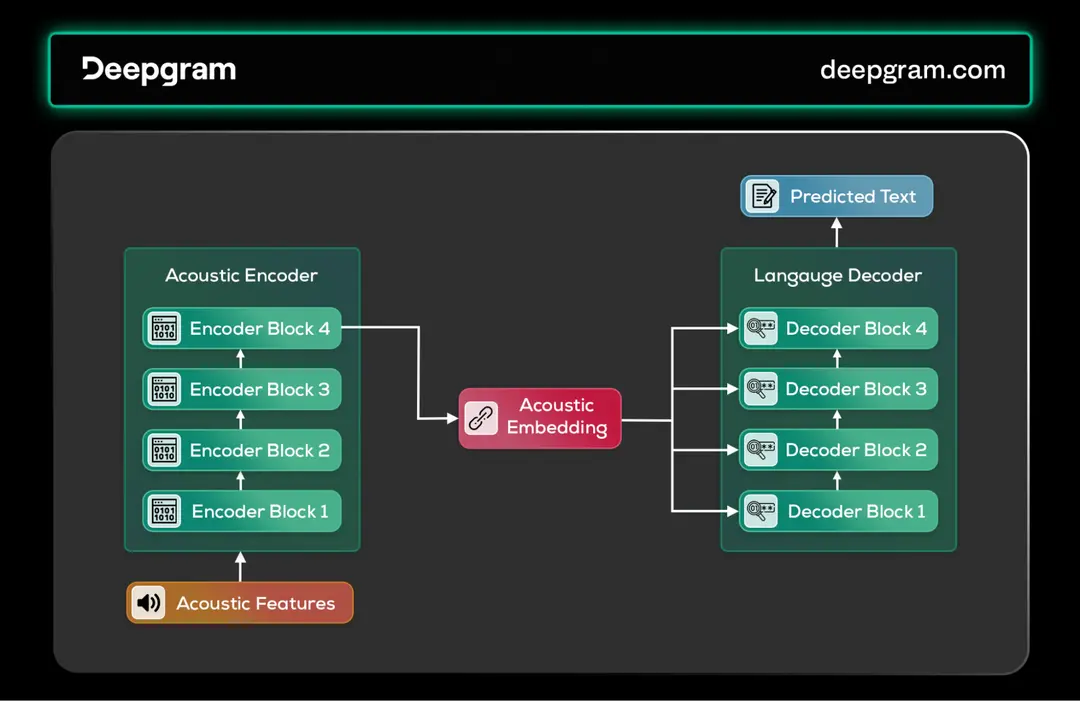Toggle the Decoder Block 3 node
This screenshot has width=1080, height=701.
pyautogui.click(x=838, y=389)
